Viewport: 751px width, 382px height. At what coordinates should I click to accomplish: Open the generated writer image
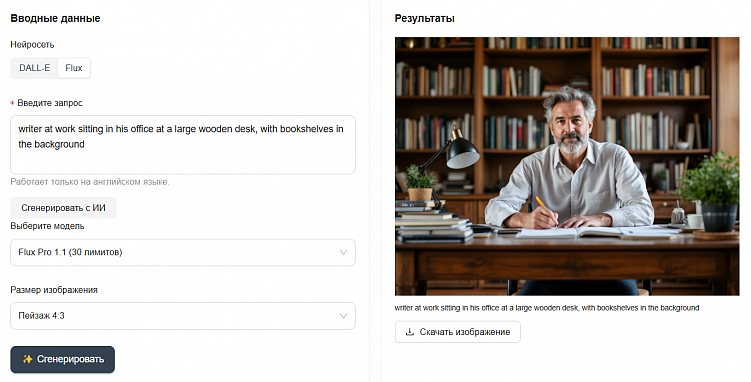click(567, 166)
